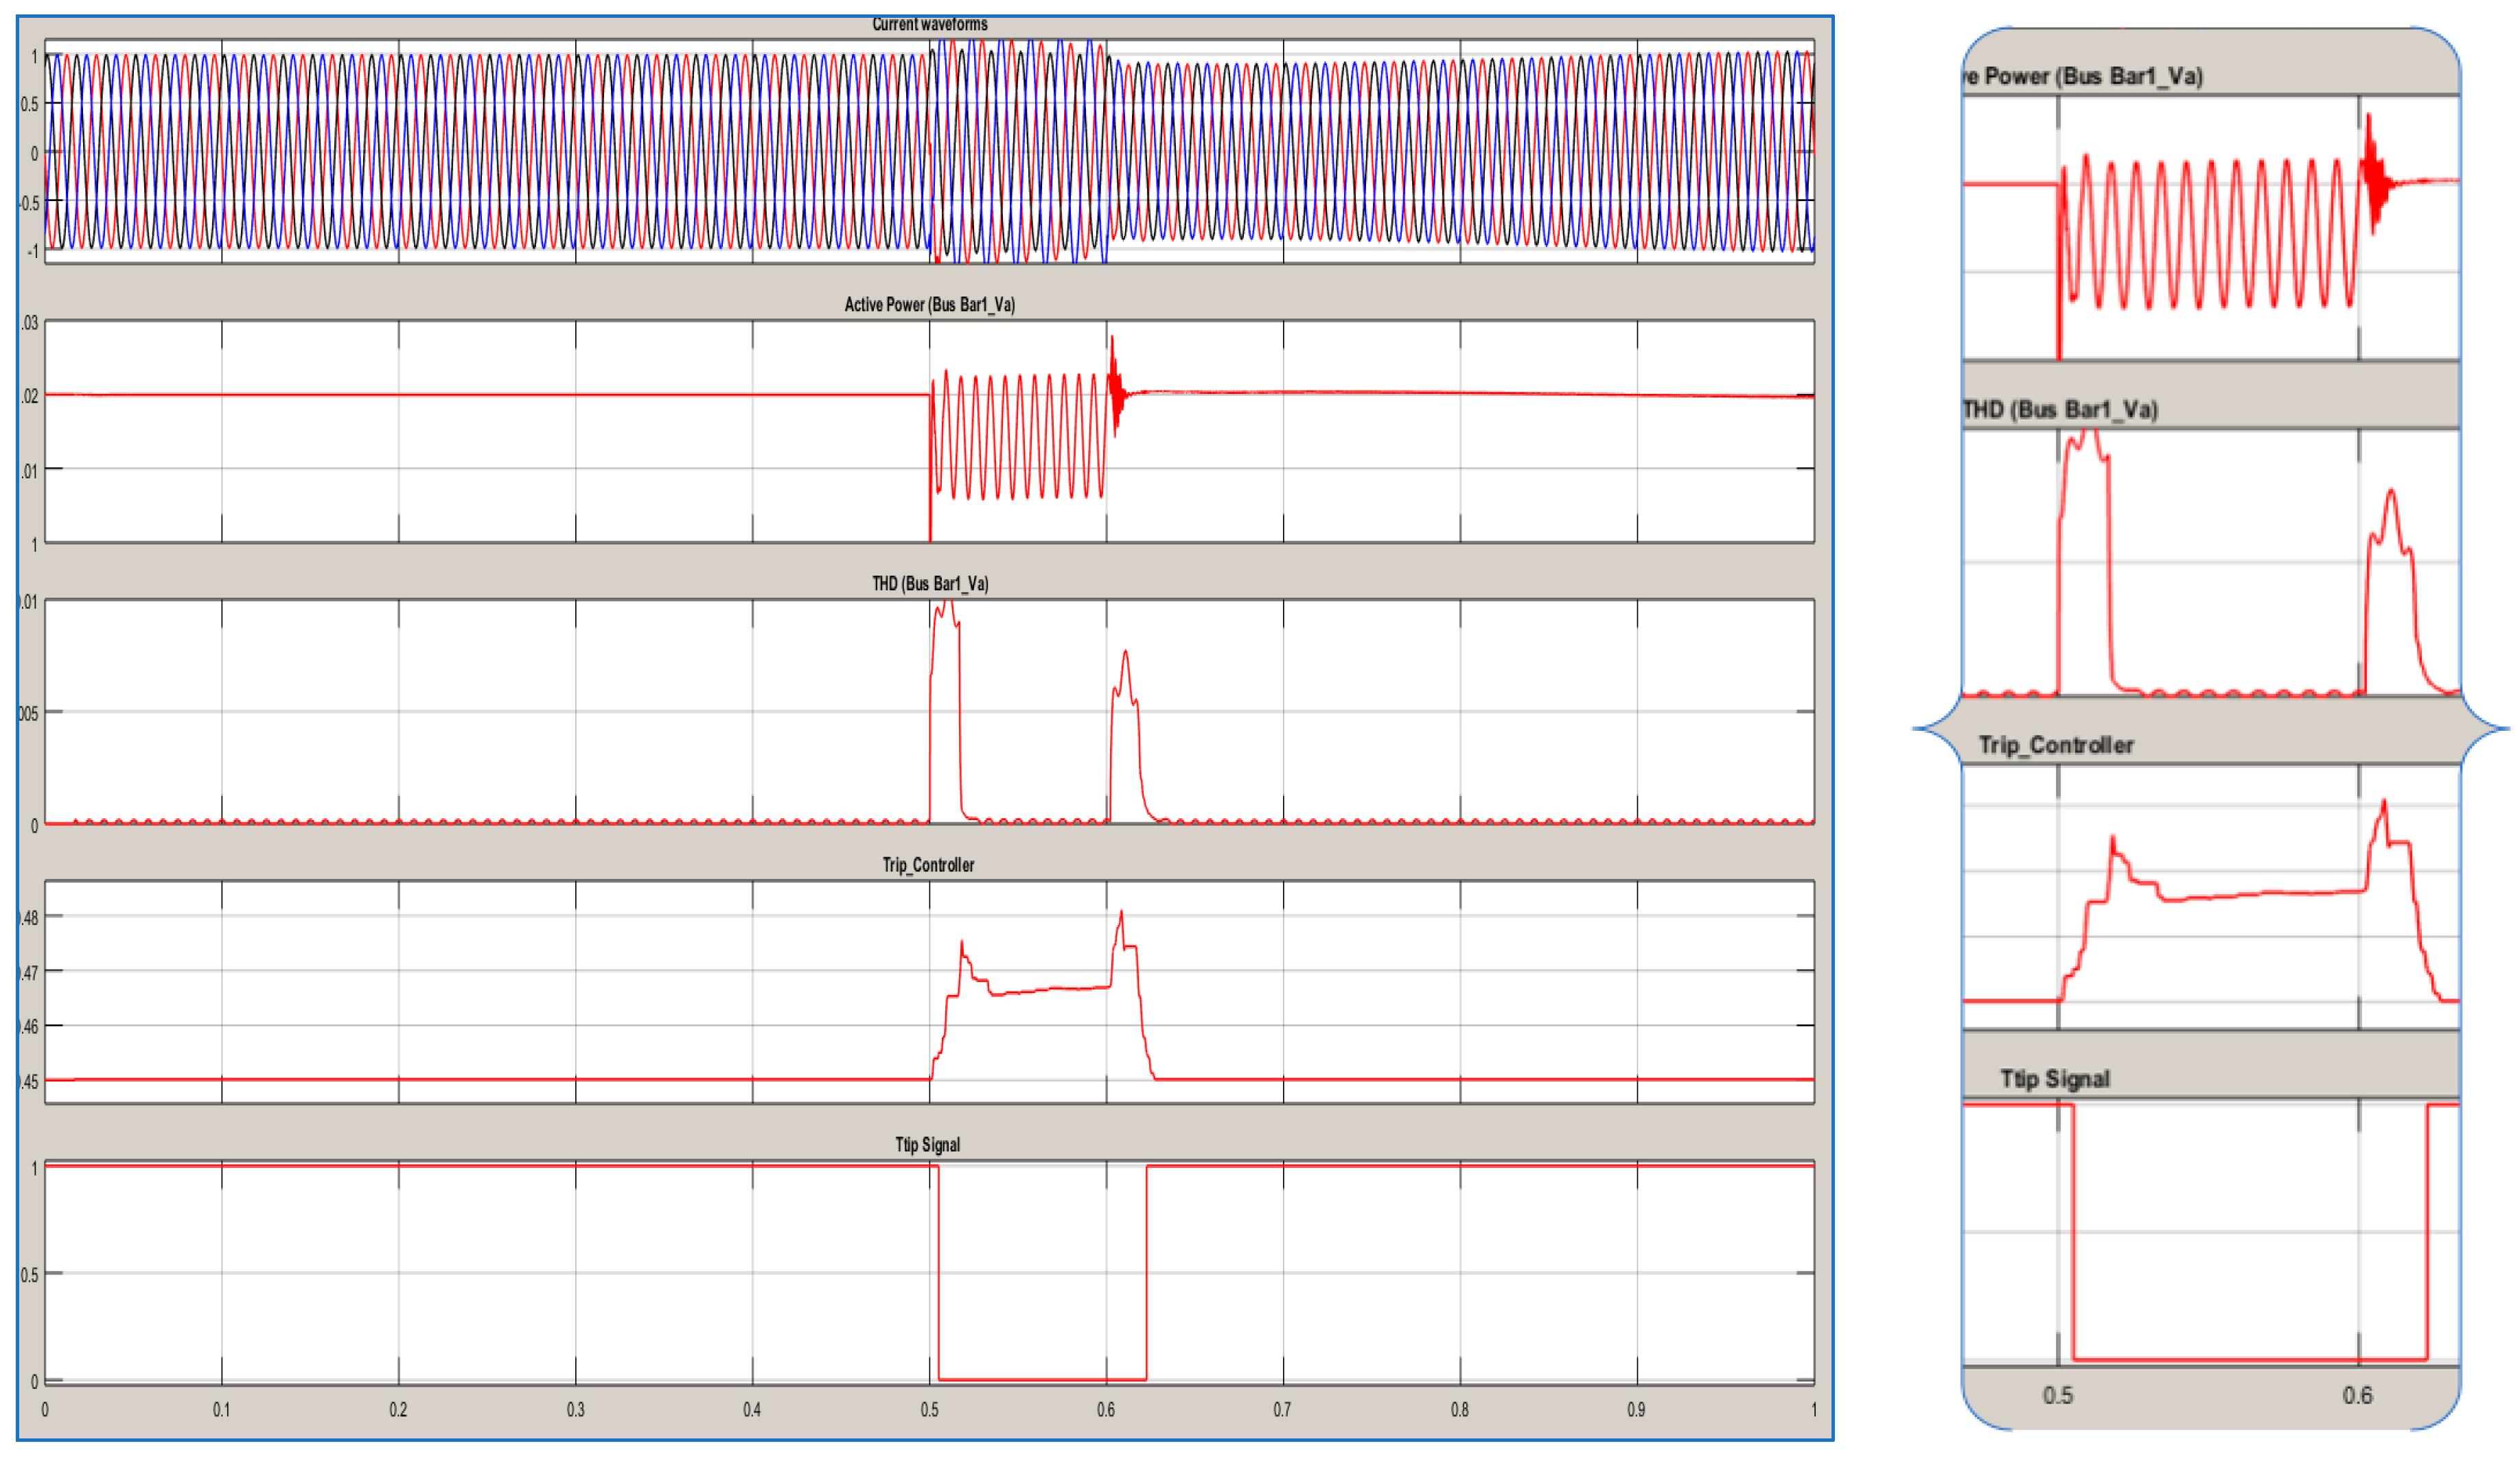Click the 0.9 tick label on main time axis
Viewport: 2520px width, 1459px height.
(x=1635, y=1409)
